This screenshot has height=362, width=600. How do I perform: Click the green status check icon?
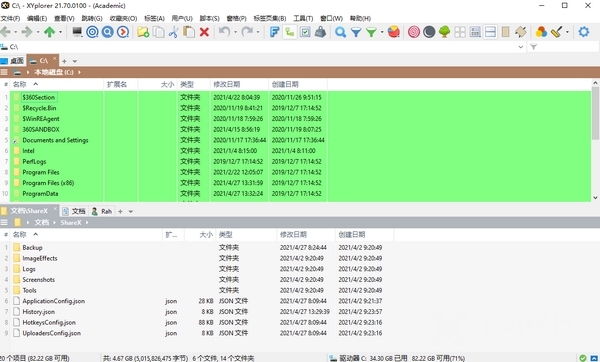click(582, 358)
